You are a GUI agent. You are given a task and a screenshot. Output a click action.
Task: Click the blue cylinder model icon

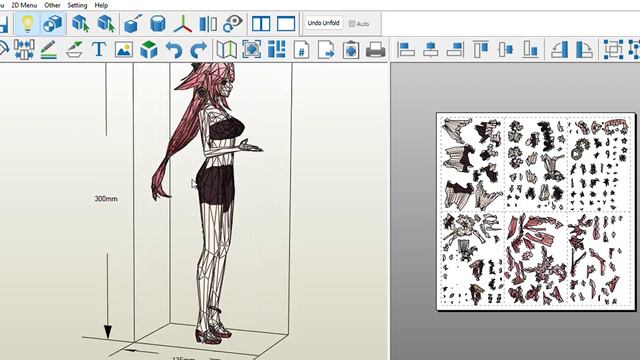point(158,23)
